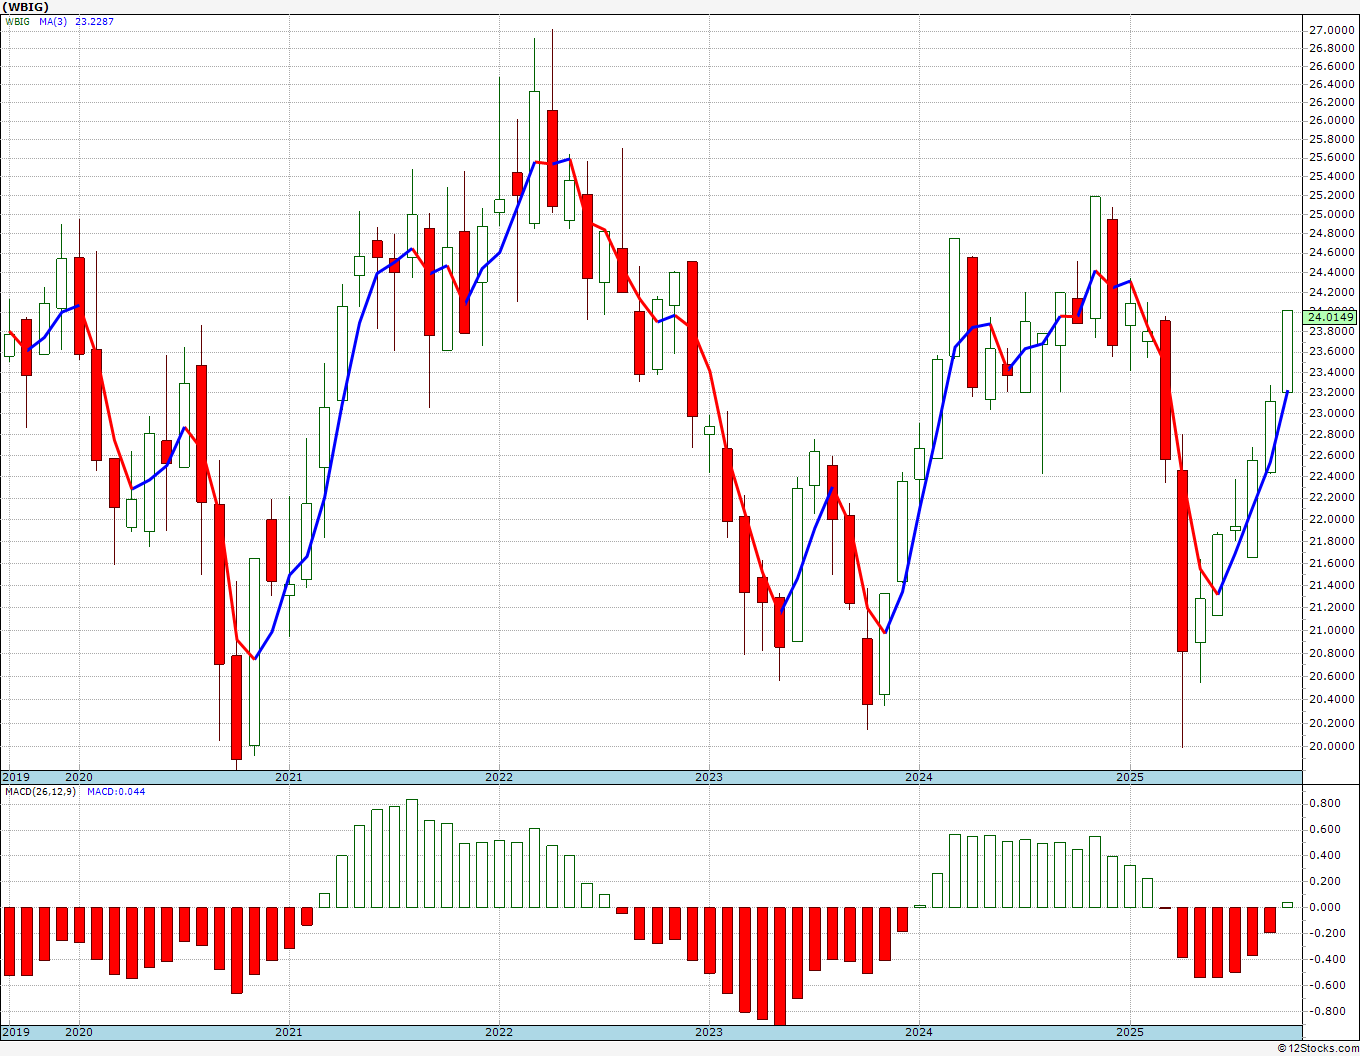Select the positive 0.600 MACD axis label
Screen dimensions: 1360x1056
[1325, 829]
